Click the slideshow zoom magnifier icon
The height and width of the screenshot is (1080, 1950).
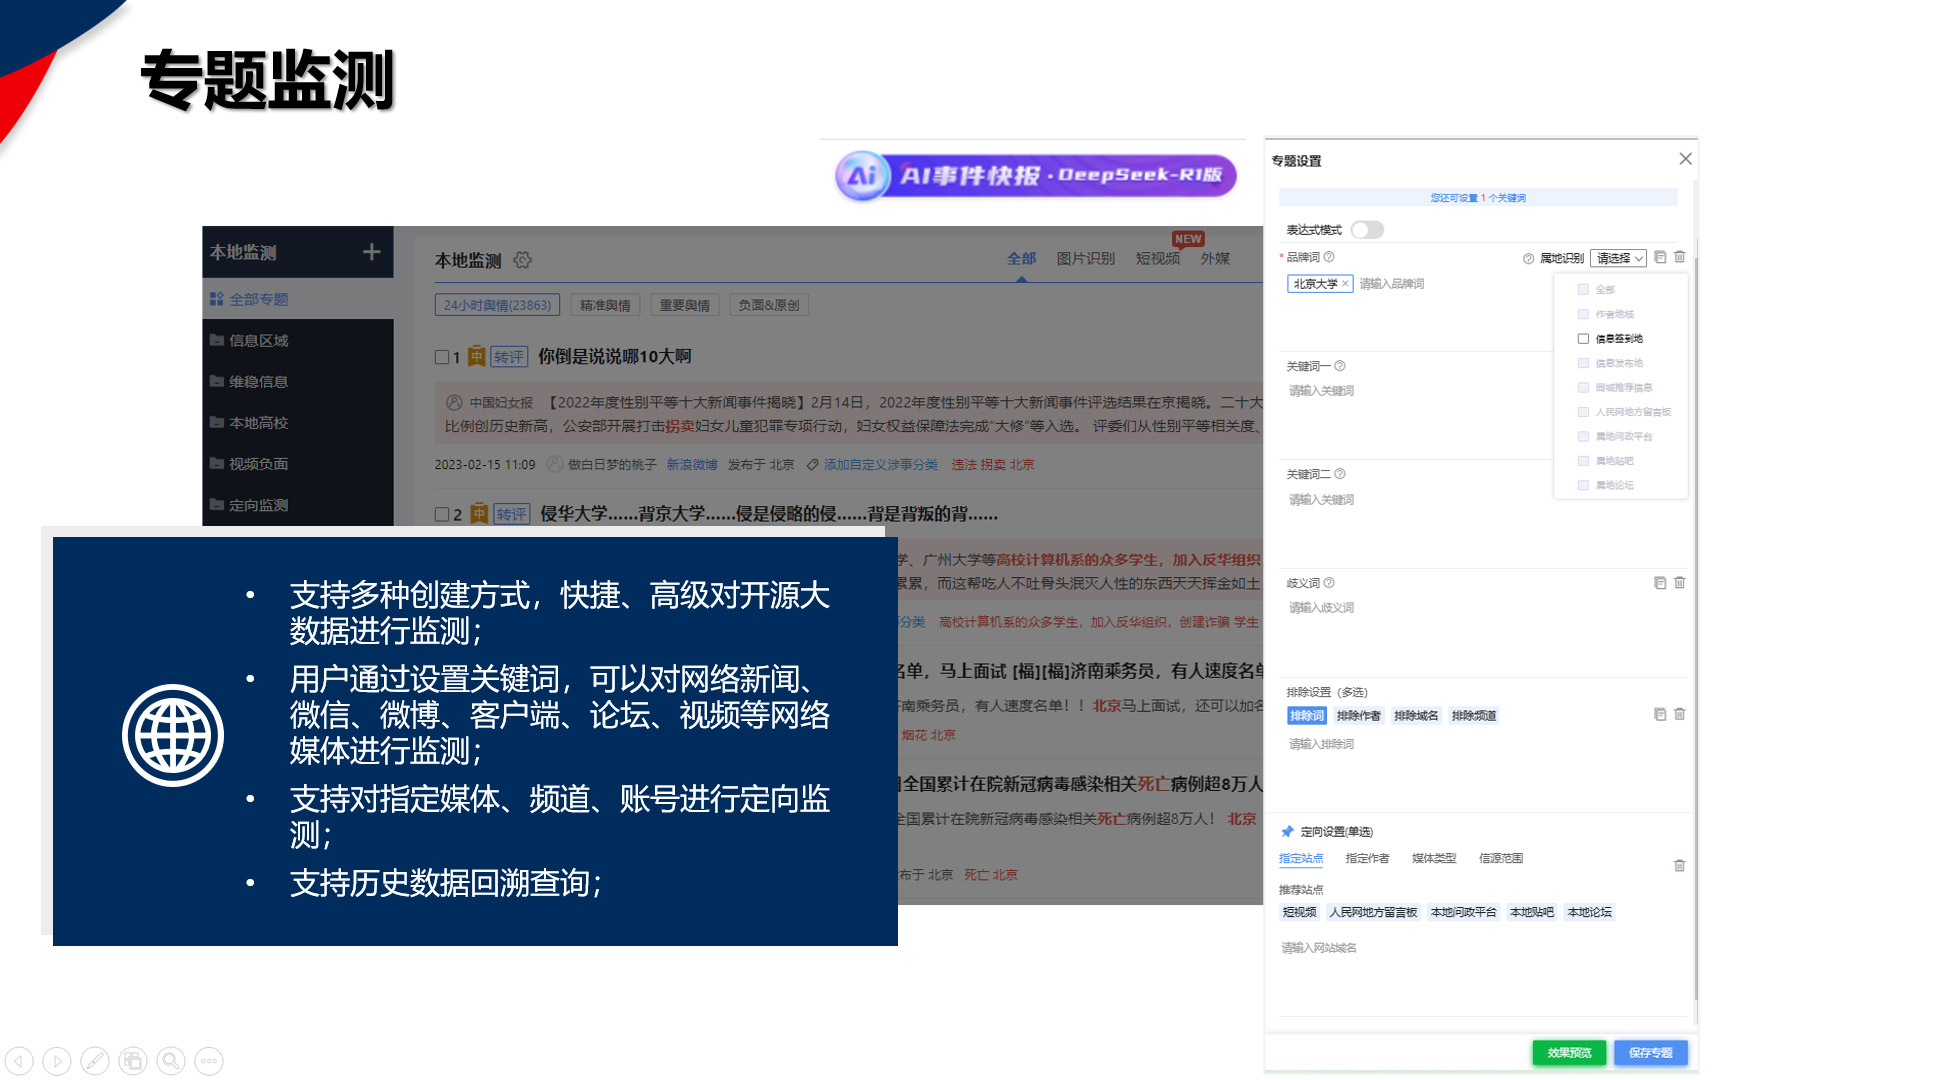click(171, 1060)
